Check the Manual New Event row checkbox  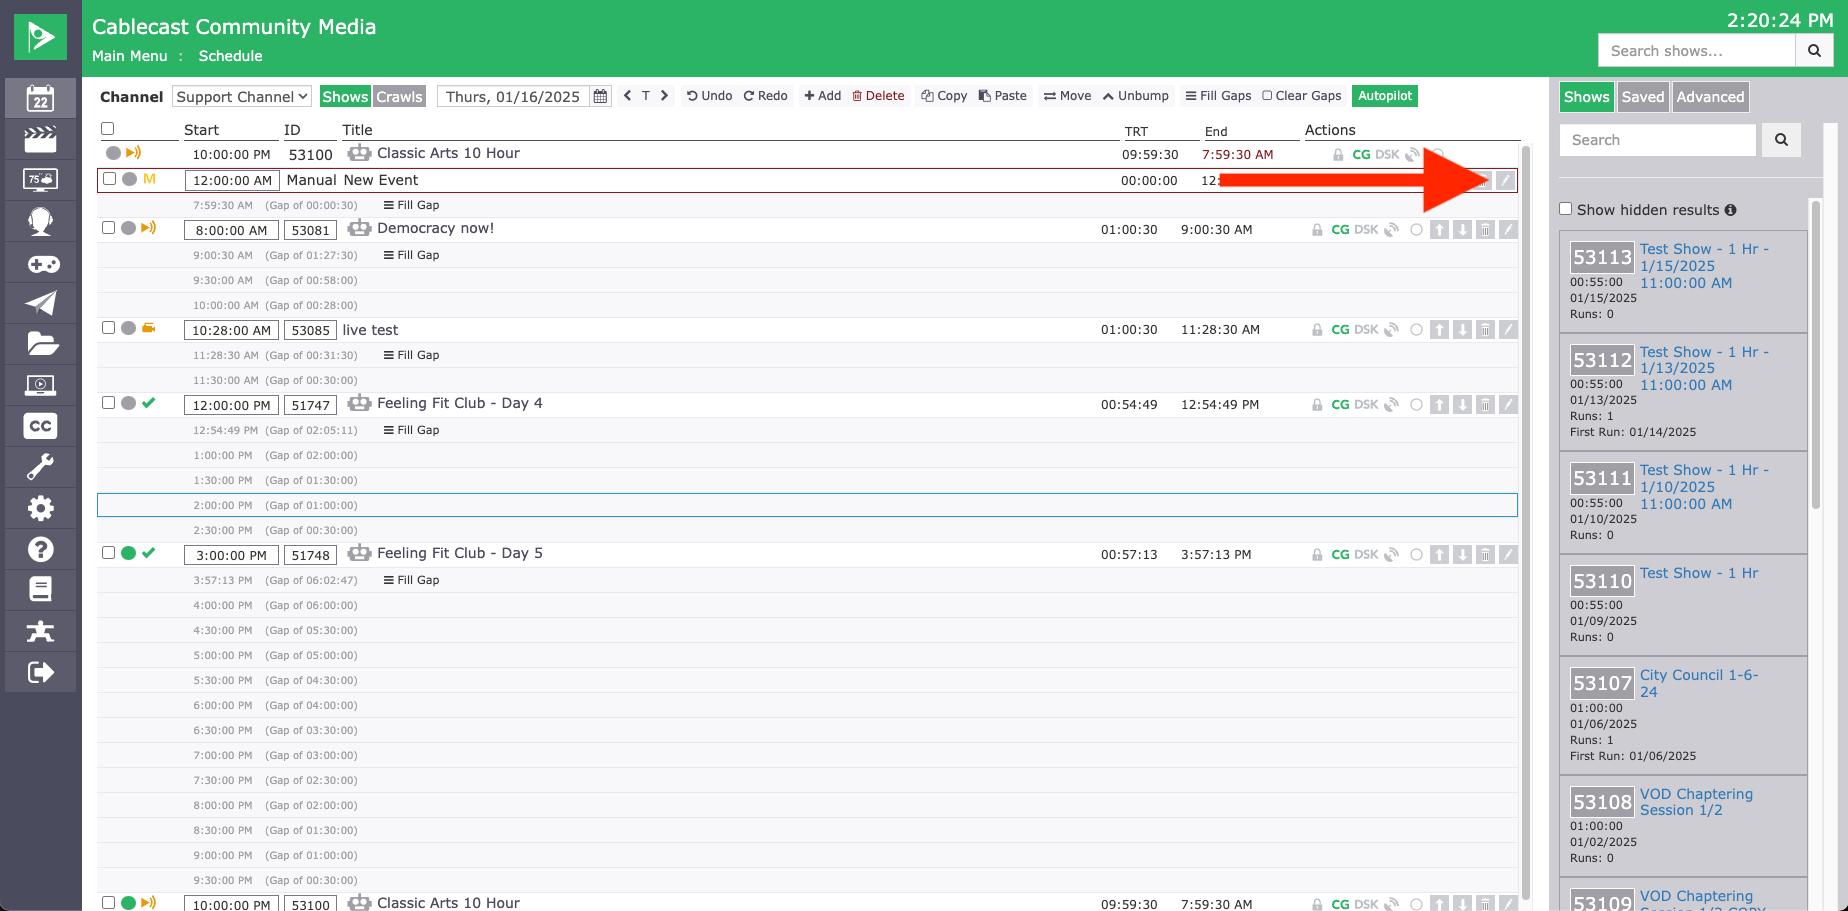pos(109,179)
